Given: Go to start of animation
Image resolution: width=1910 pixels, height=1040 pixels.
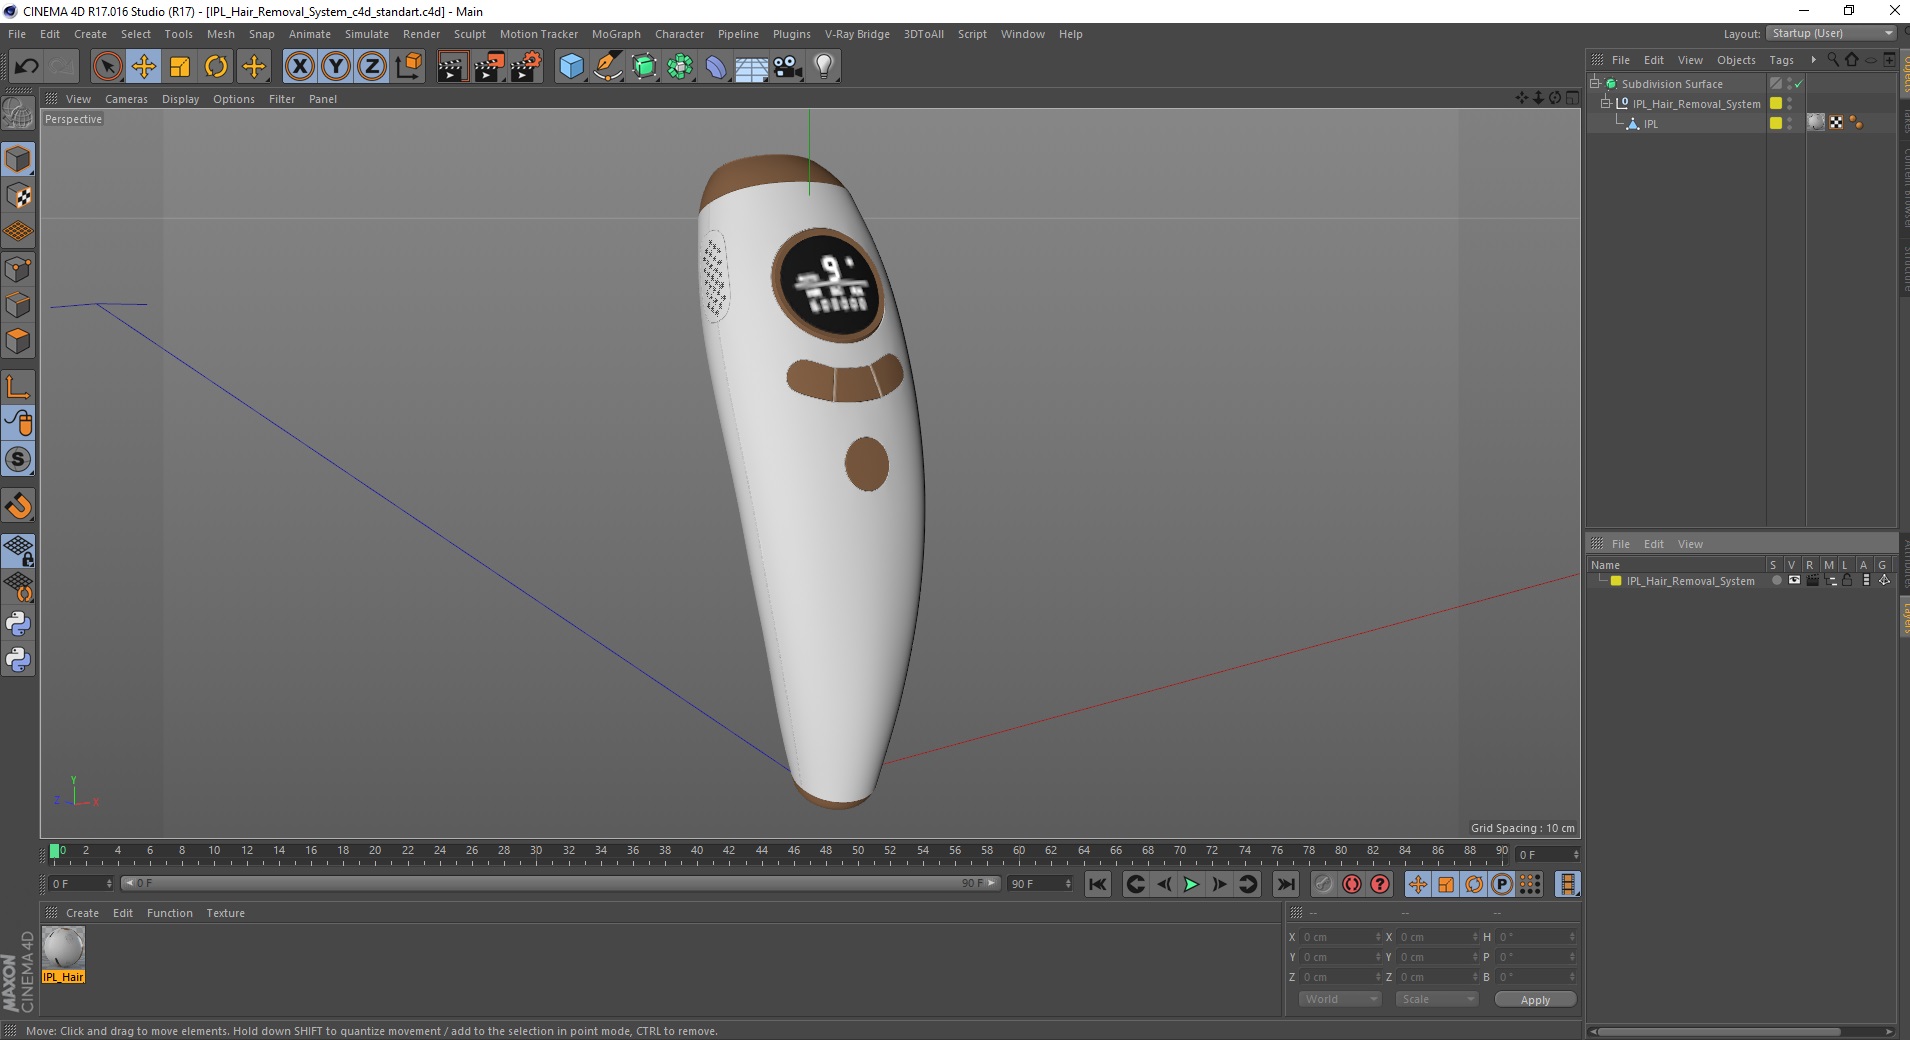Looking at the screenshot, I should (x=1097, y=884).
